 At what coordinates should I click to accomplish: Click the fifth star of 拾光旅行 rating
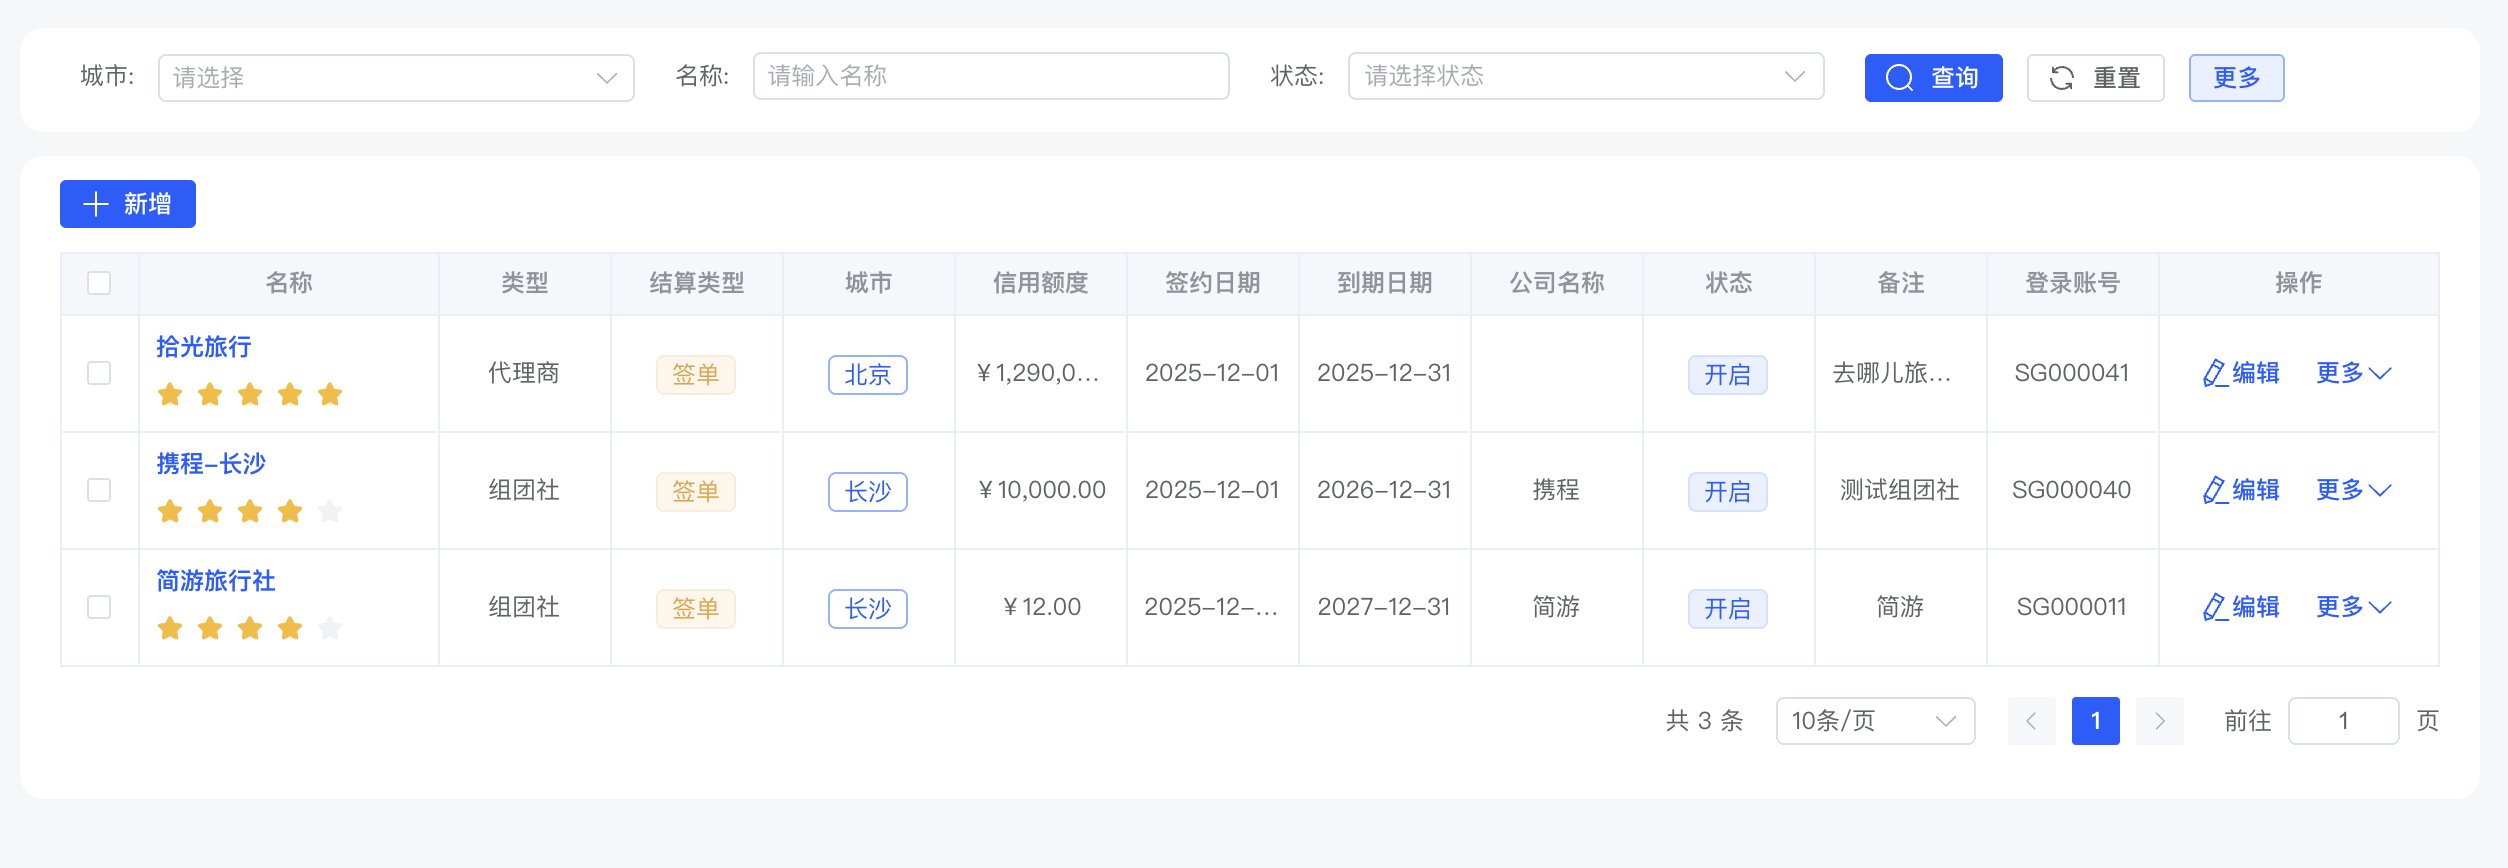pos(330,395)
